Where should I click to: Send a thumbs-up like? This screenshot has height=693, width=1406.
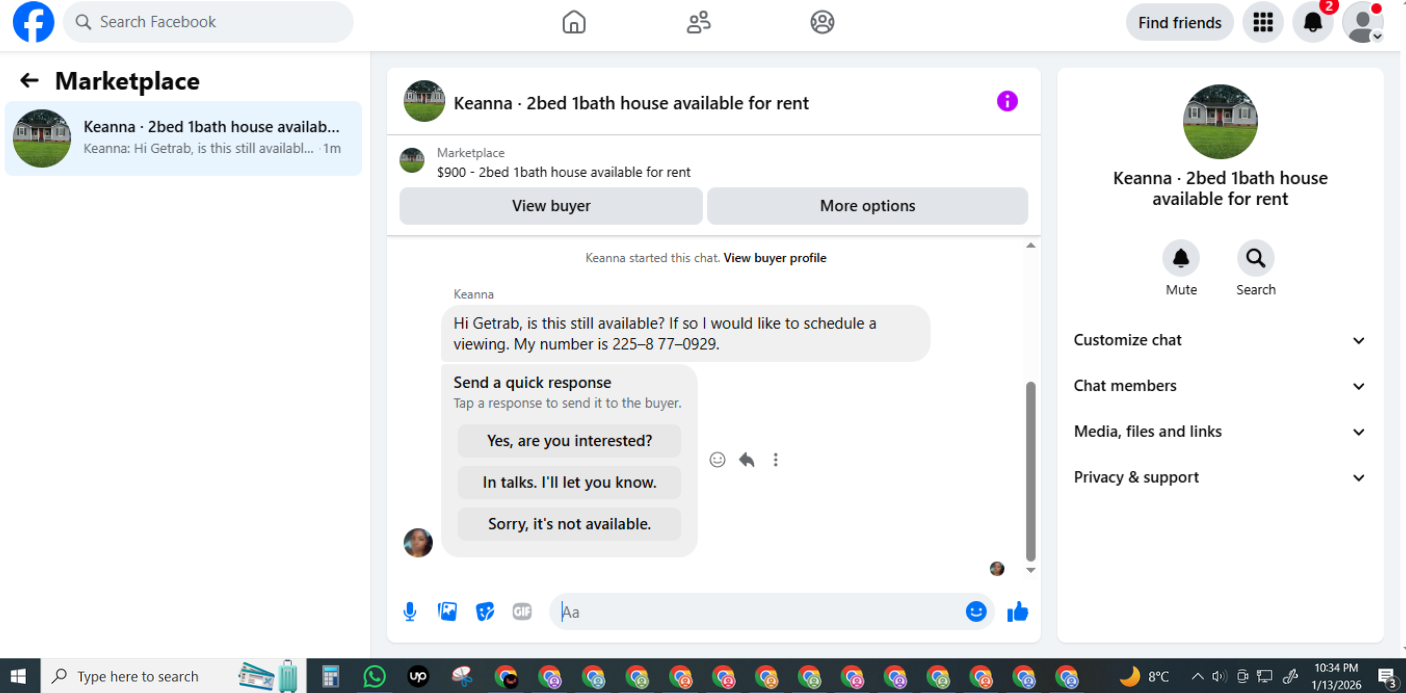(1018, 612)
